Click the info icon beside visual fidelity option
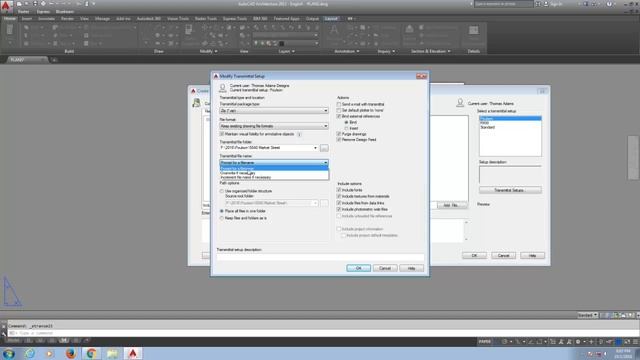The image size is (640, 360). pyautogui.click(x=299, y=134)
